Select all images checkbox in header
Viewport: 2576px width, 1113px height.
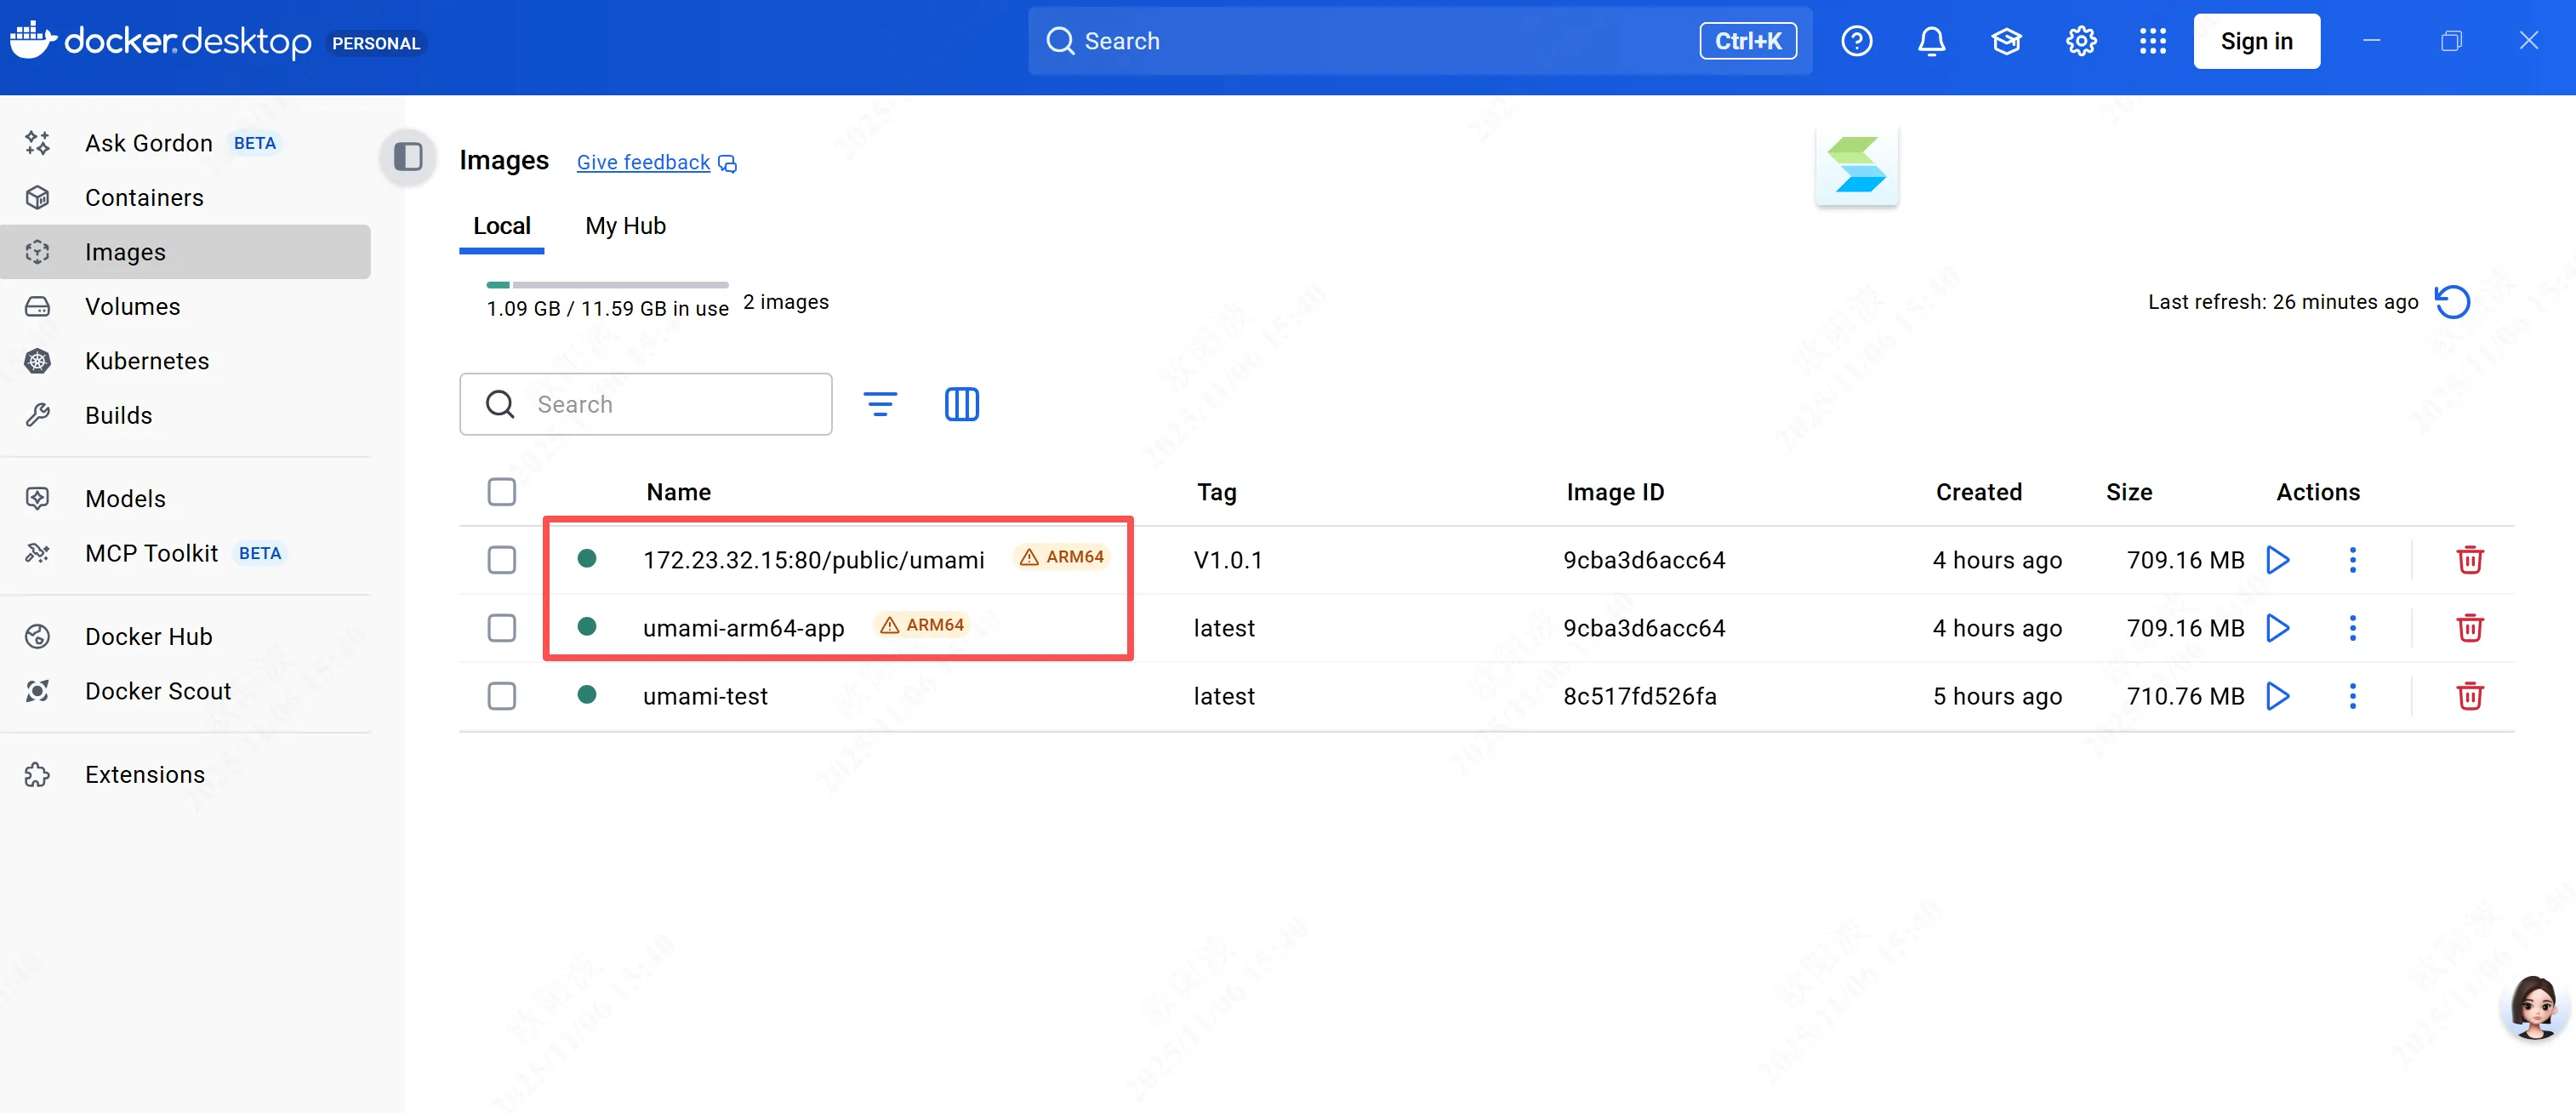click(x=502, y=492)
